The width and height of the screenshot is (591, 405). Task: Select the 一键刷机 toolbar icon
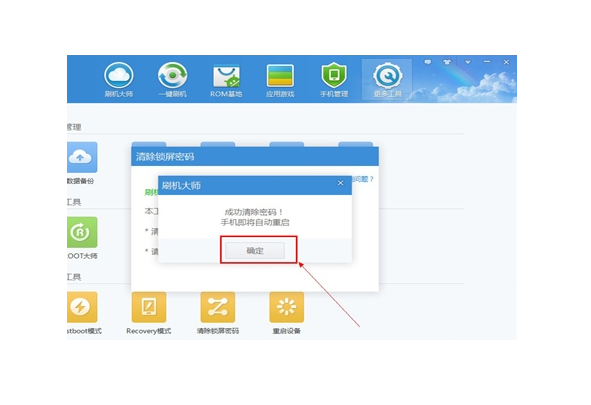pyautogui.click(x=173, y=80)
